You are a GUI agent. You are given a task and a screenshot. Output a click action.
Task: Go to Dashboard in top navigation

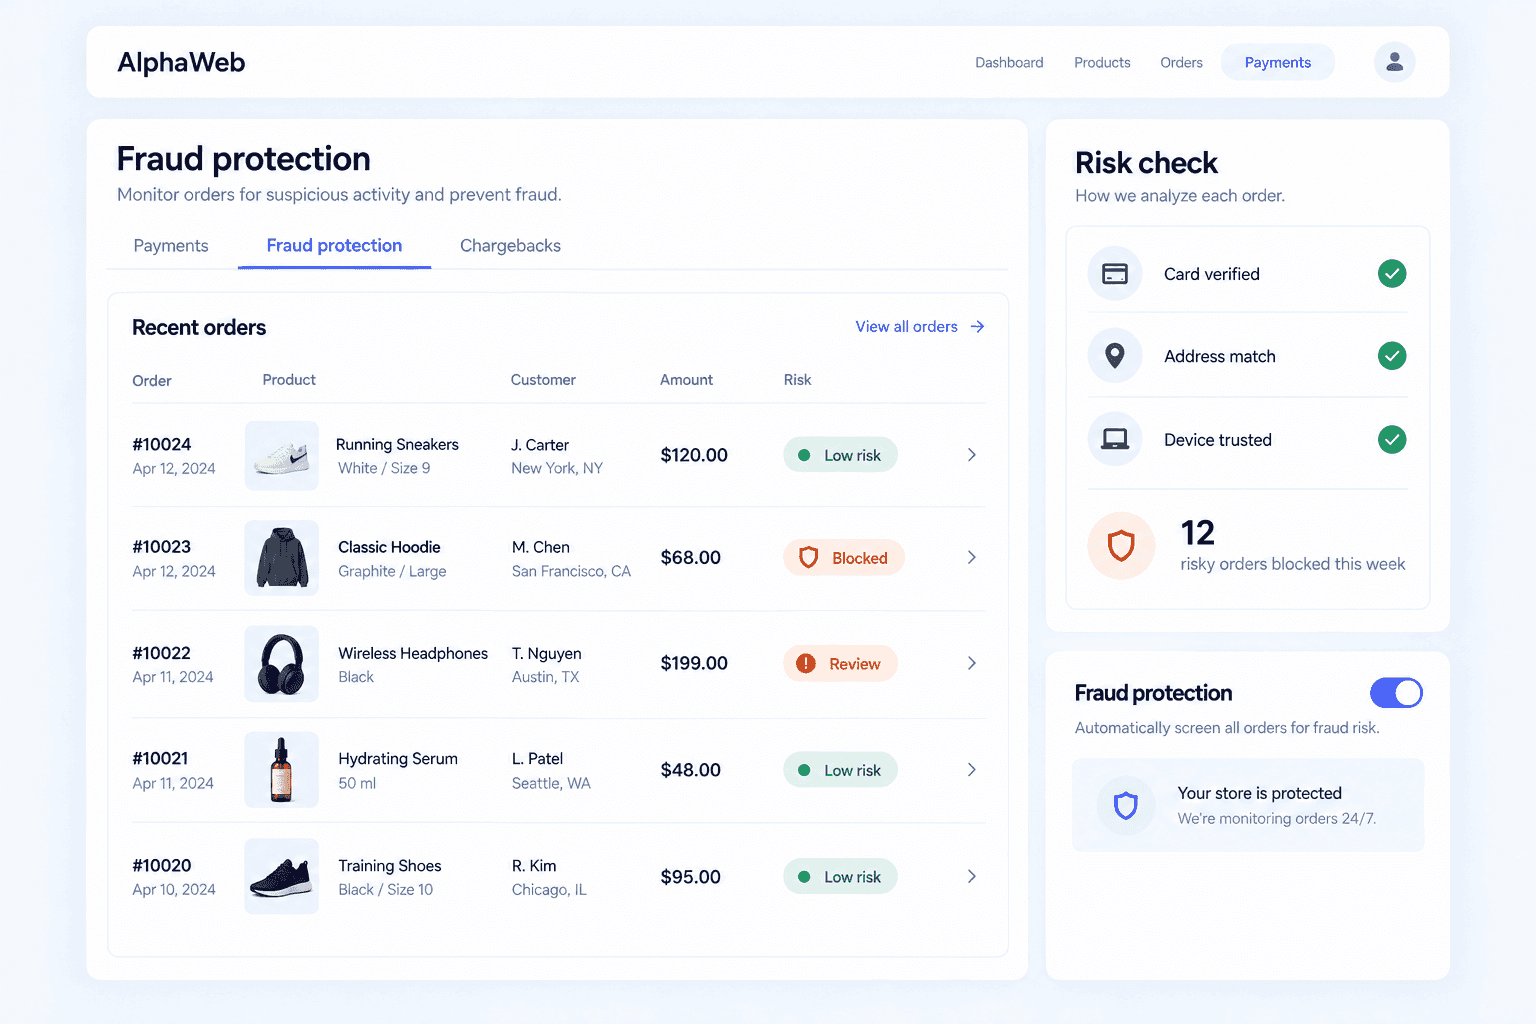(x=1009, y=62)
